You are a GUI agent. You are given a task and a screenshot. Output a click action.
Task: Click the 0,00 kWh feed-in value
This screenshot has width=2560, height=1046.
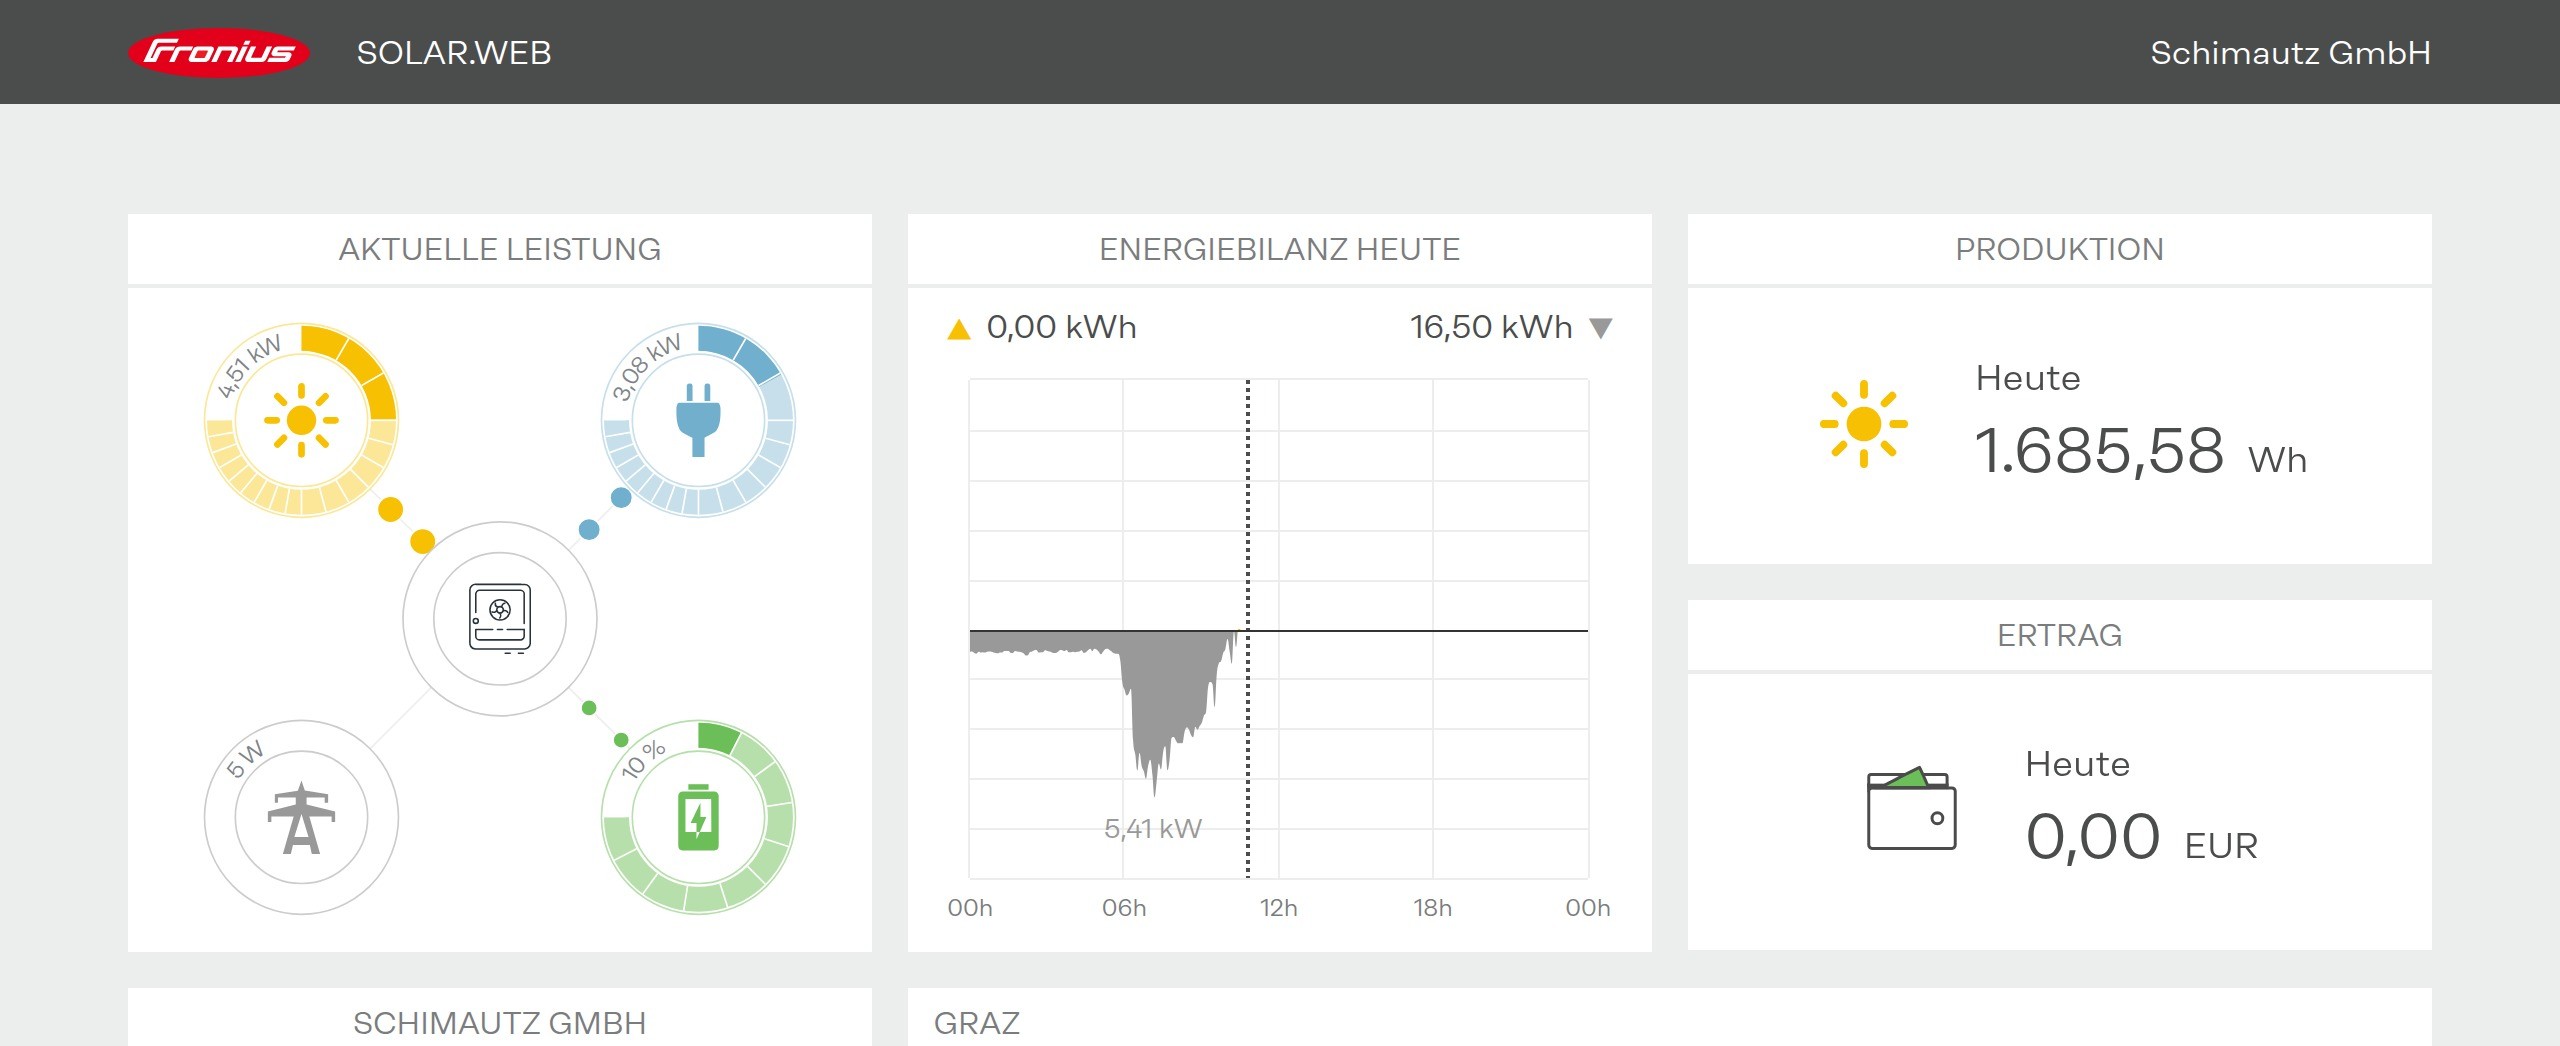[x=1061, y=328]
